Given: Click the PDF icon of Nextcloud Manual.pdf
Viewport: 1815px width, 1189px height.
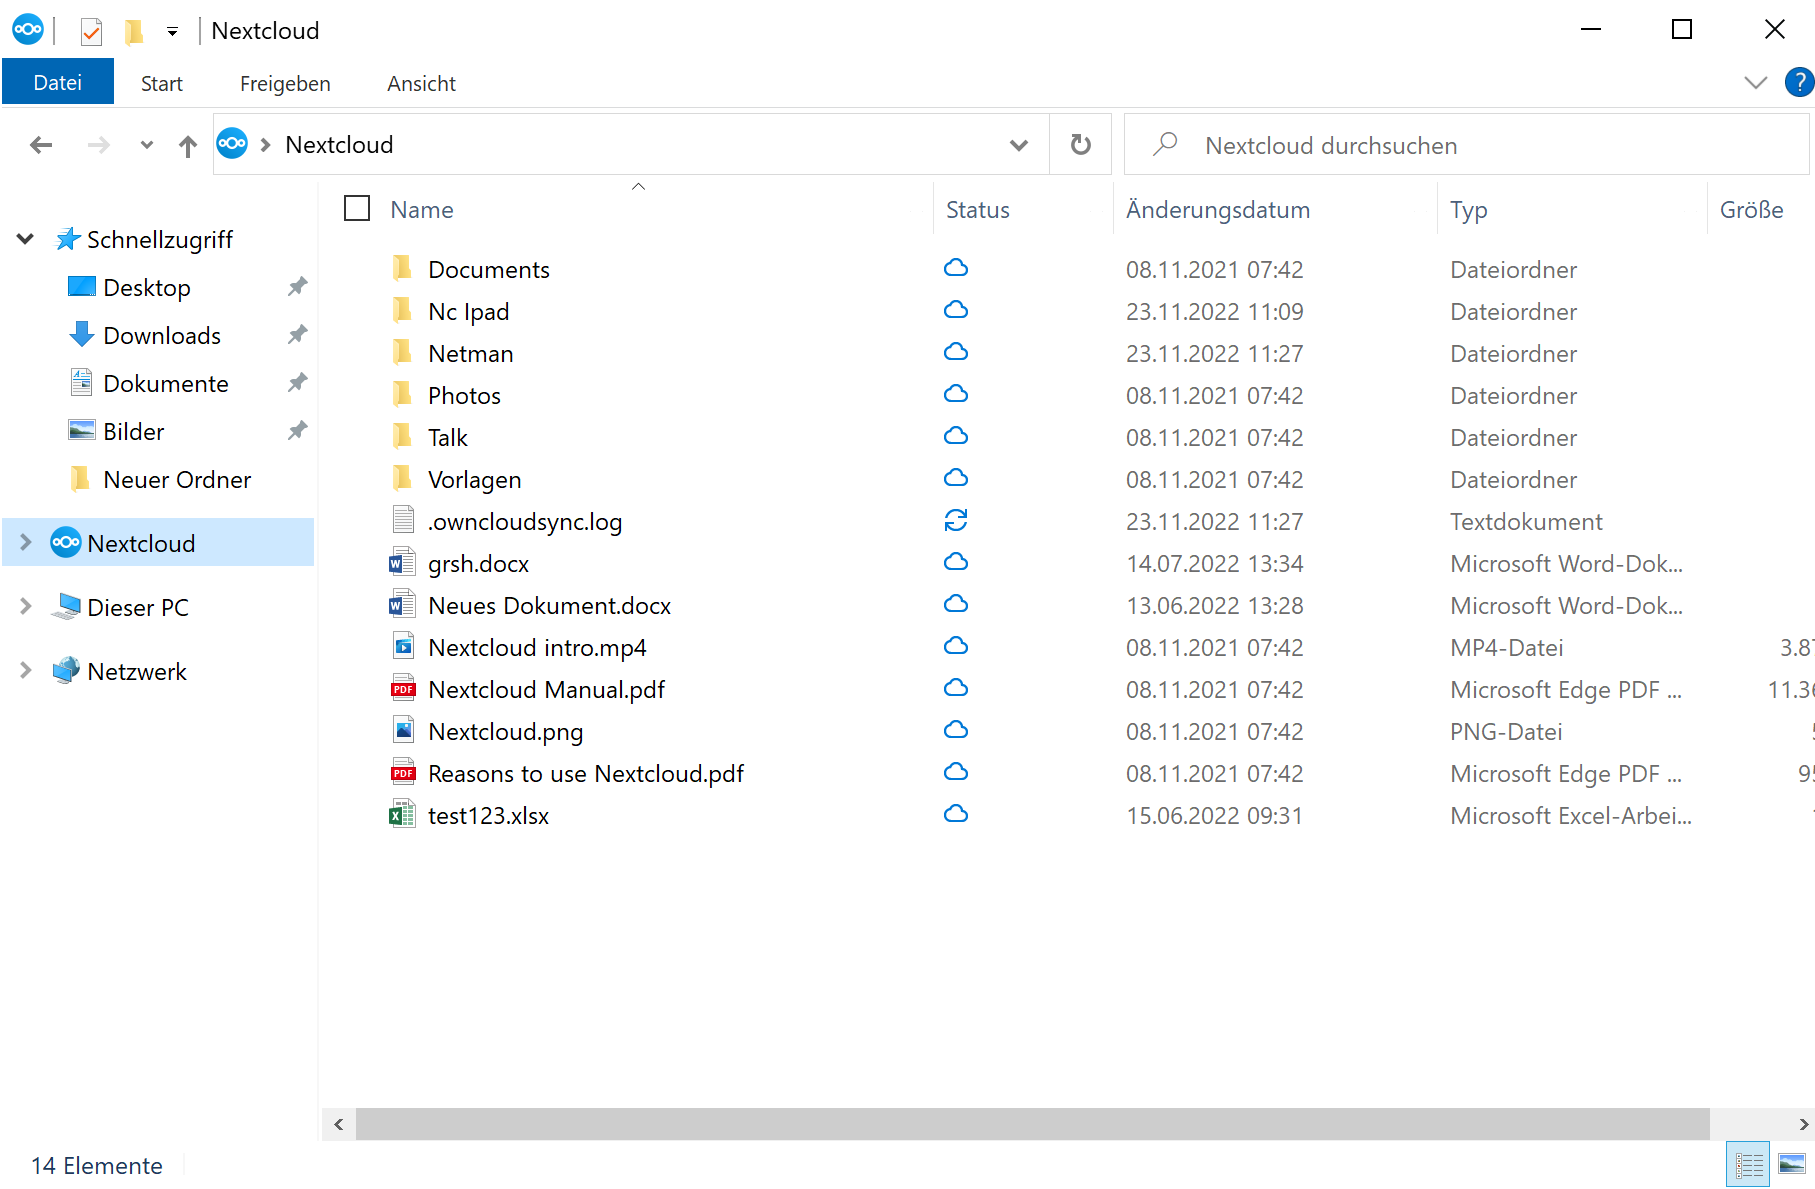Looking at the screenshot, I should 403,689.
